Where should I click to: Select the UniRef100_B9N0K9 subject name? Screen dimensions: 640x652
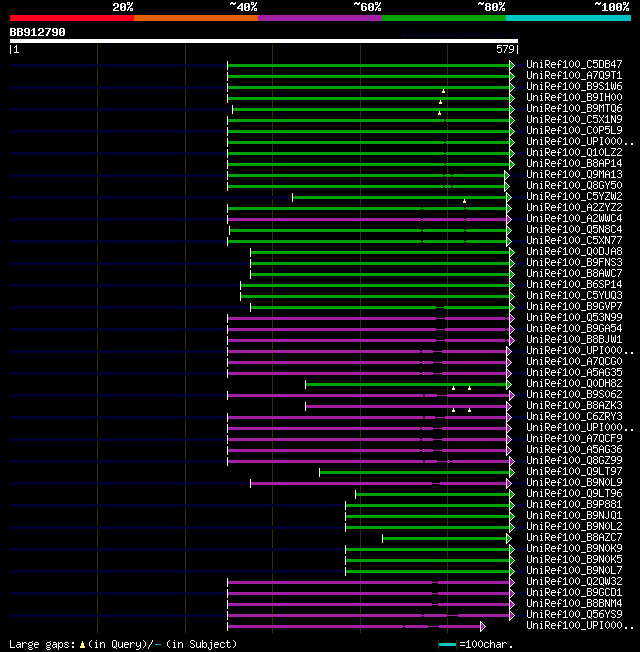coord(574,548)
